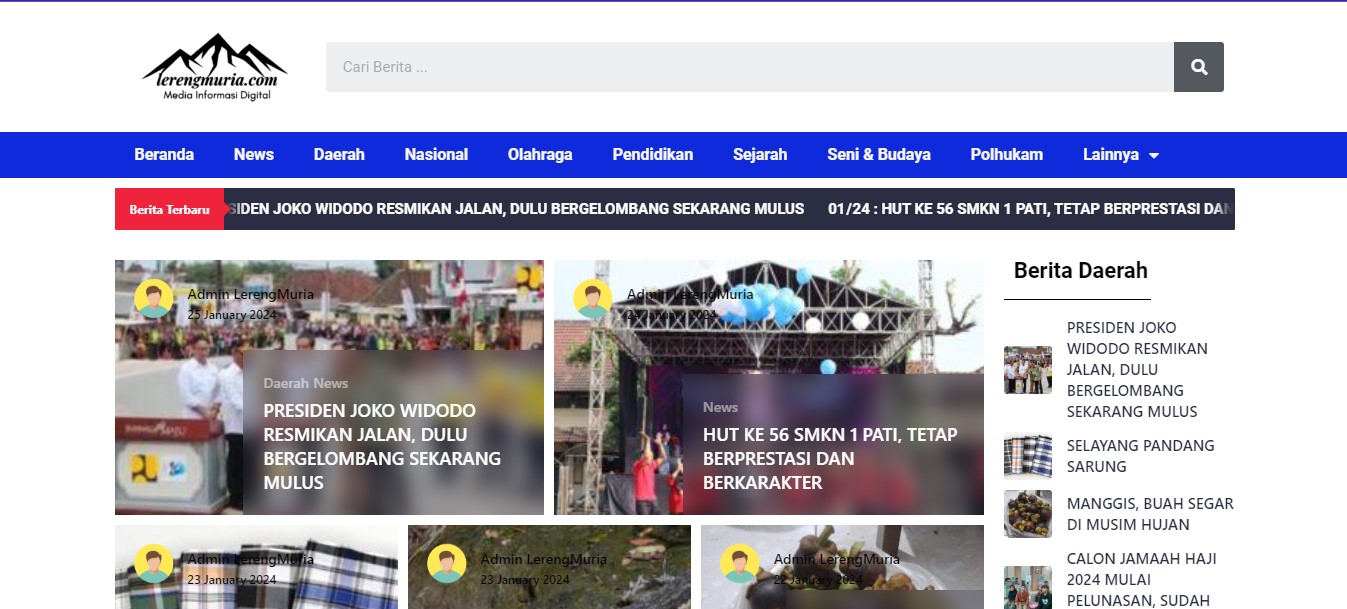Expand the Lainnya dropdown menu

[1120, 155]
